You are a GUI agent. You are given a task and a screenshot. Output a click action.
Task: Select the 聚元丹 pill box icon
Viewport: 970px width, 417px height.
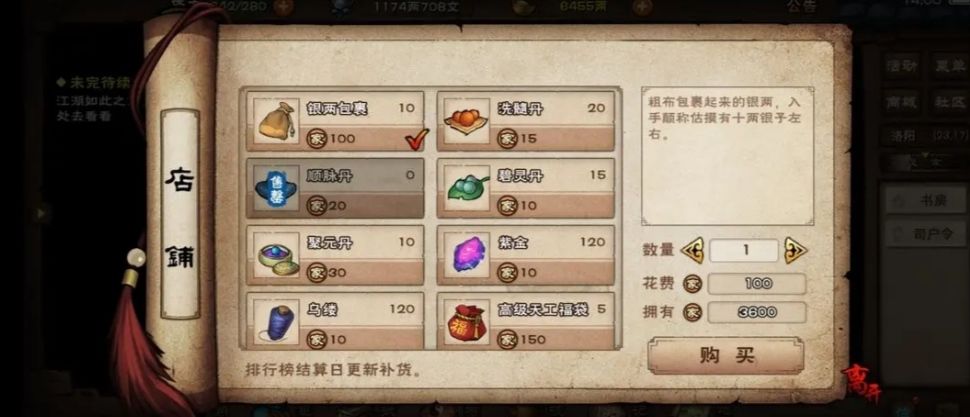coord(276,255)
